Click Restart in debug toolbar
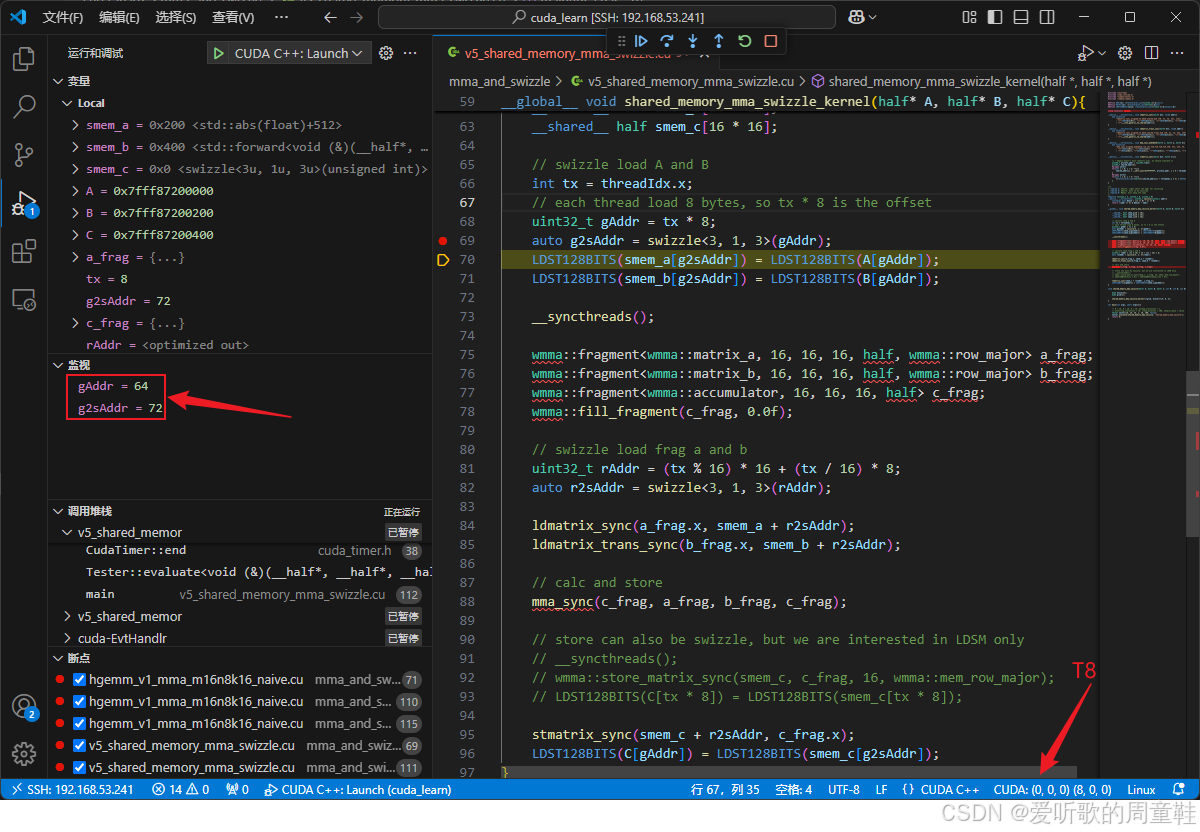Image resolution: width=1200 pixels, height=832 pixels. pyautogui.click(x=745, y=41)
